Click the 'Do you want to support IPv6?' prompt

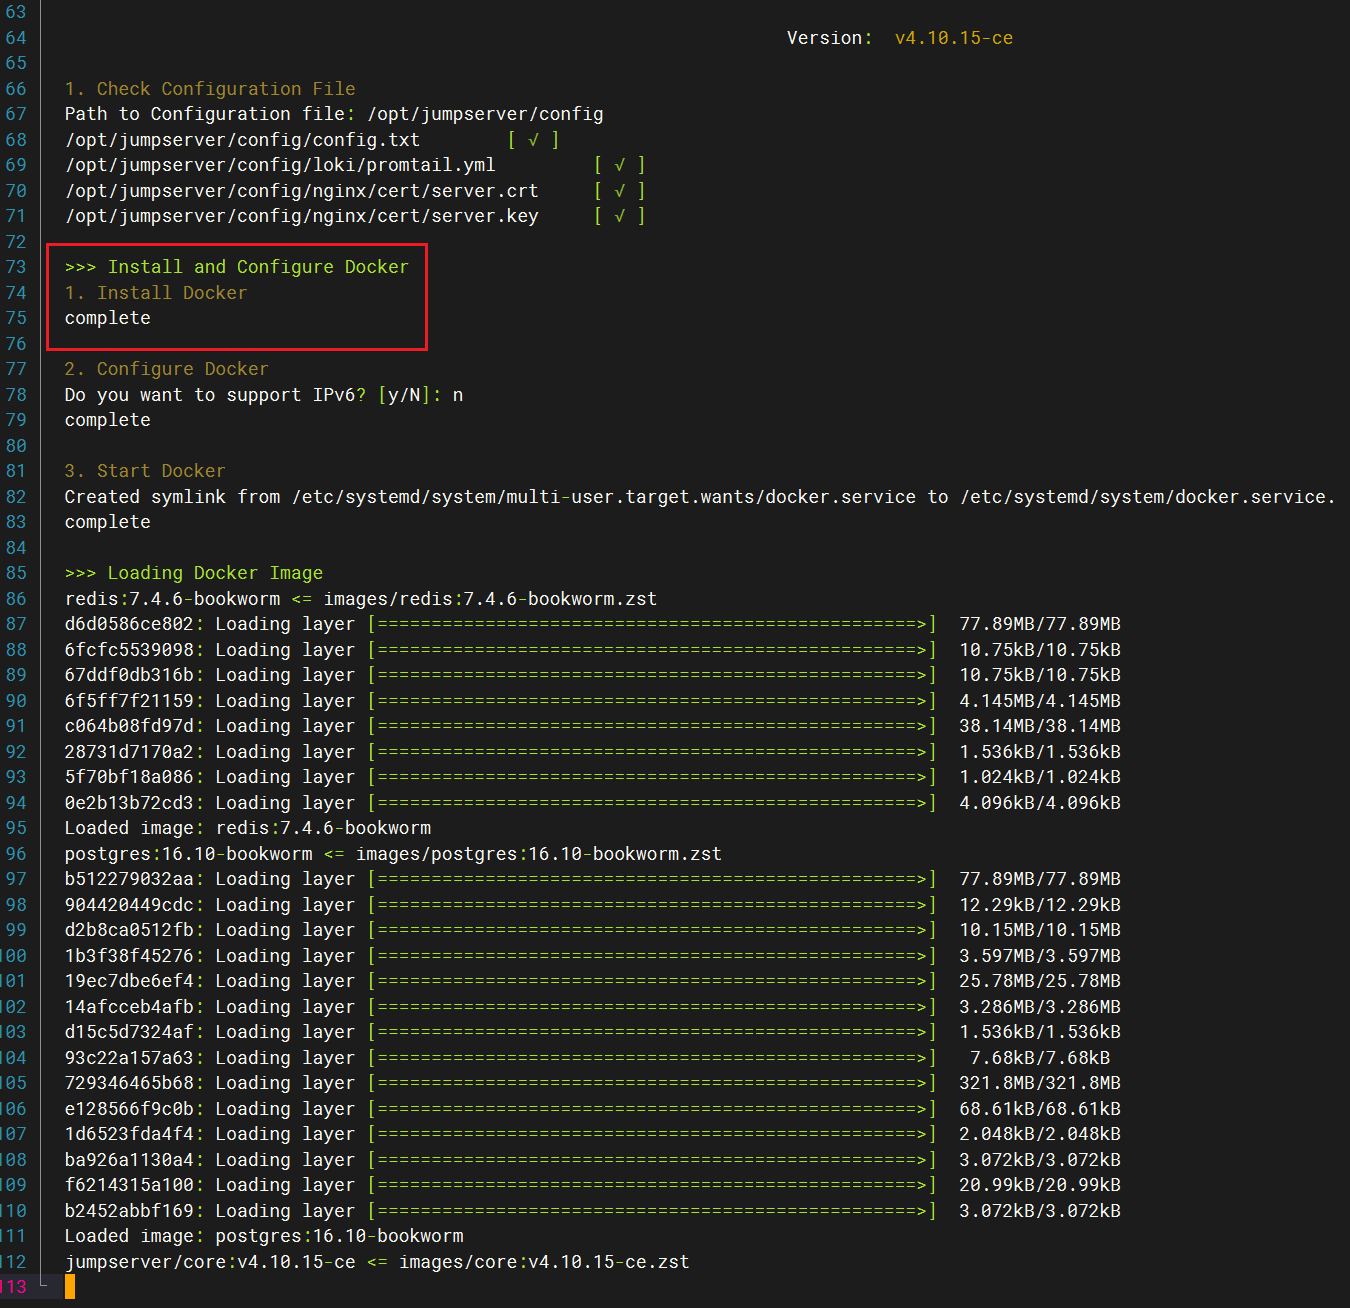click(x=264, y=395)
